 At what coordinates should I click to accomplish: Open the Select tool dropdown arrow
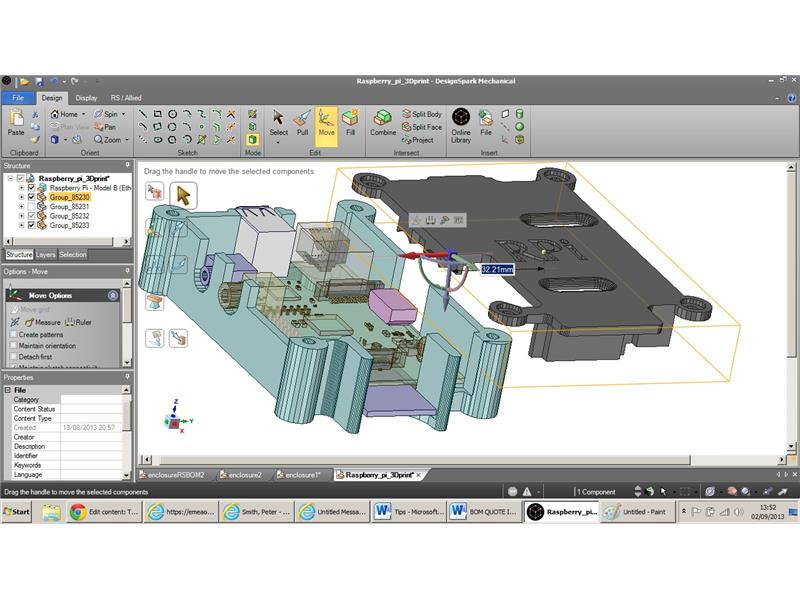[278, 143]
